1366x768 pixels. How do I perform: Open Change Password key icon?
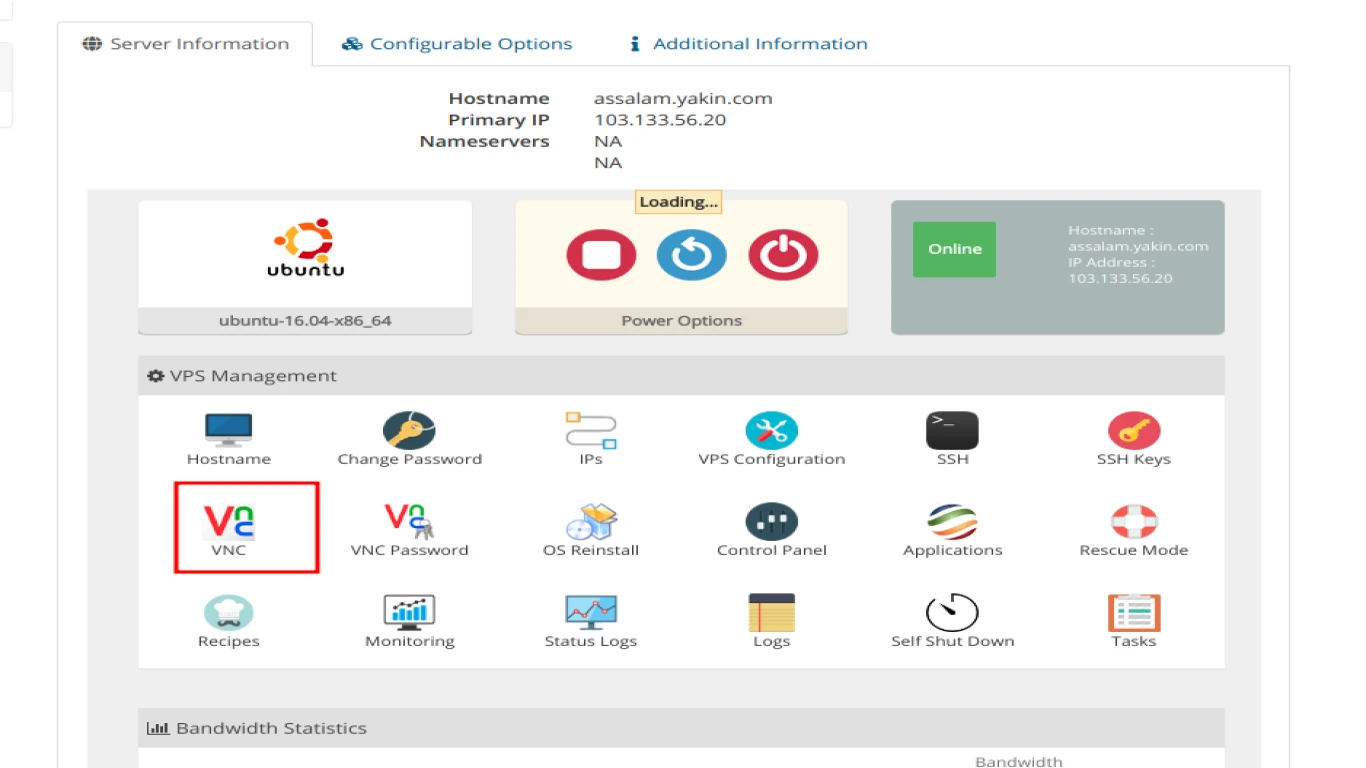(409, 430)
